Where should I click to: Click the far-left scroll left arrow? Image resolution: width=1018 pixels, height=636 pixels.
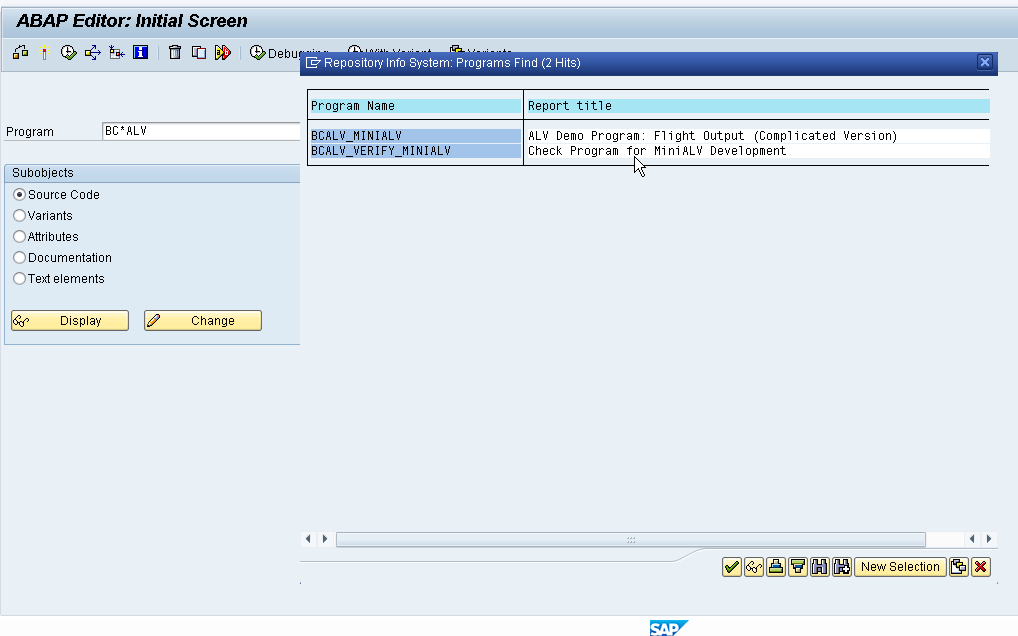tap(308, 539)
